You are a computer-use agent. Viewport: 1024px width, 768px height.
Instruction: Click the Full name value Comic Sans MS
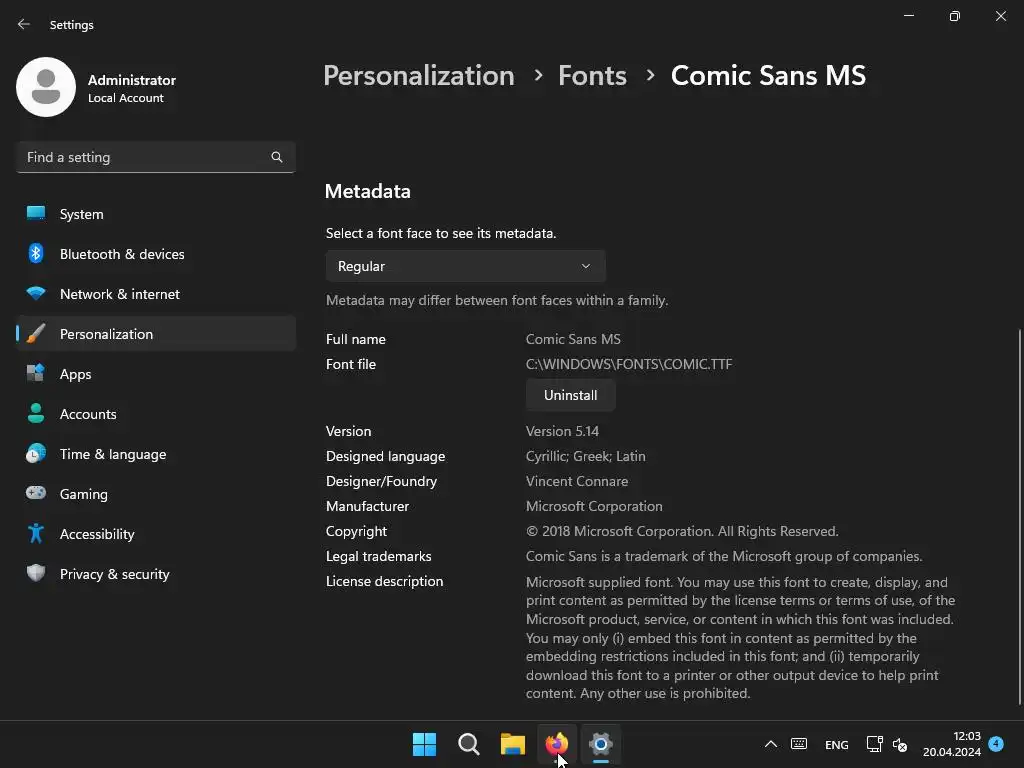(x=573, y=339)
